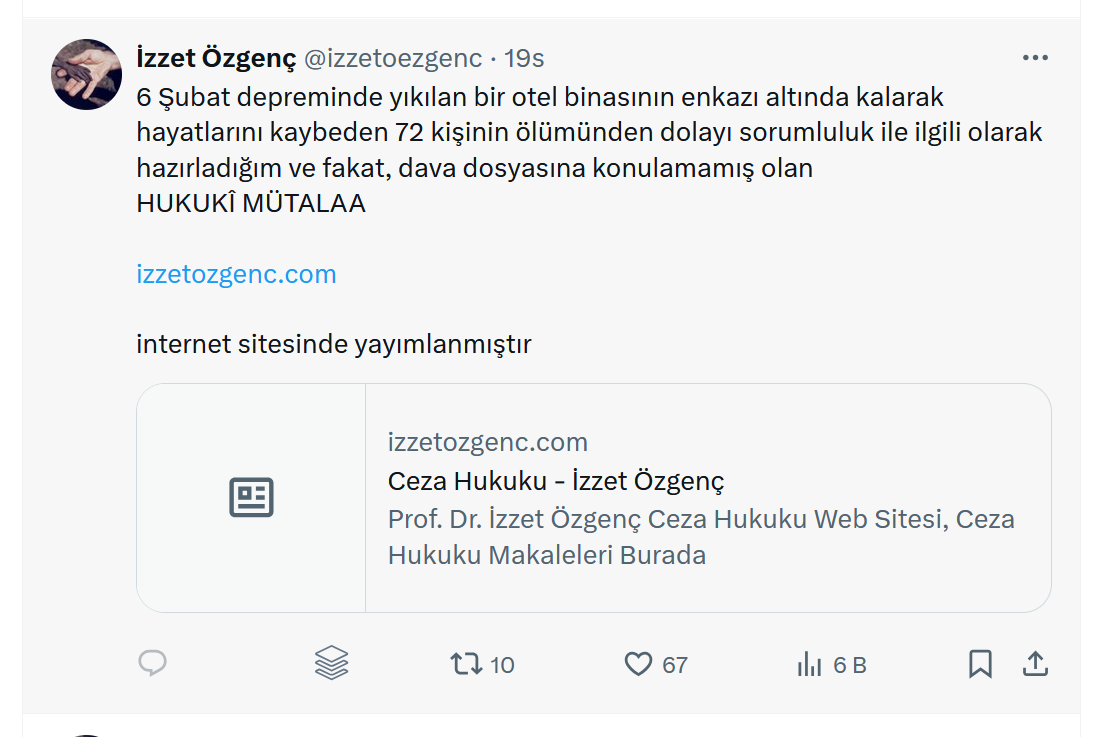Screen dimensions: 1106x737
Task: Open the @izzetoezgenc handle link
Action: (x=392, y=59)
